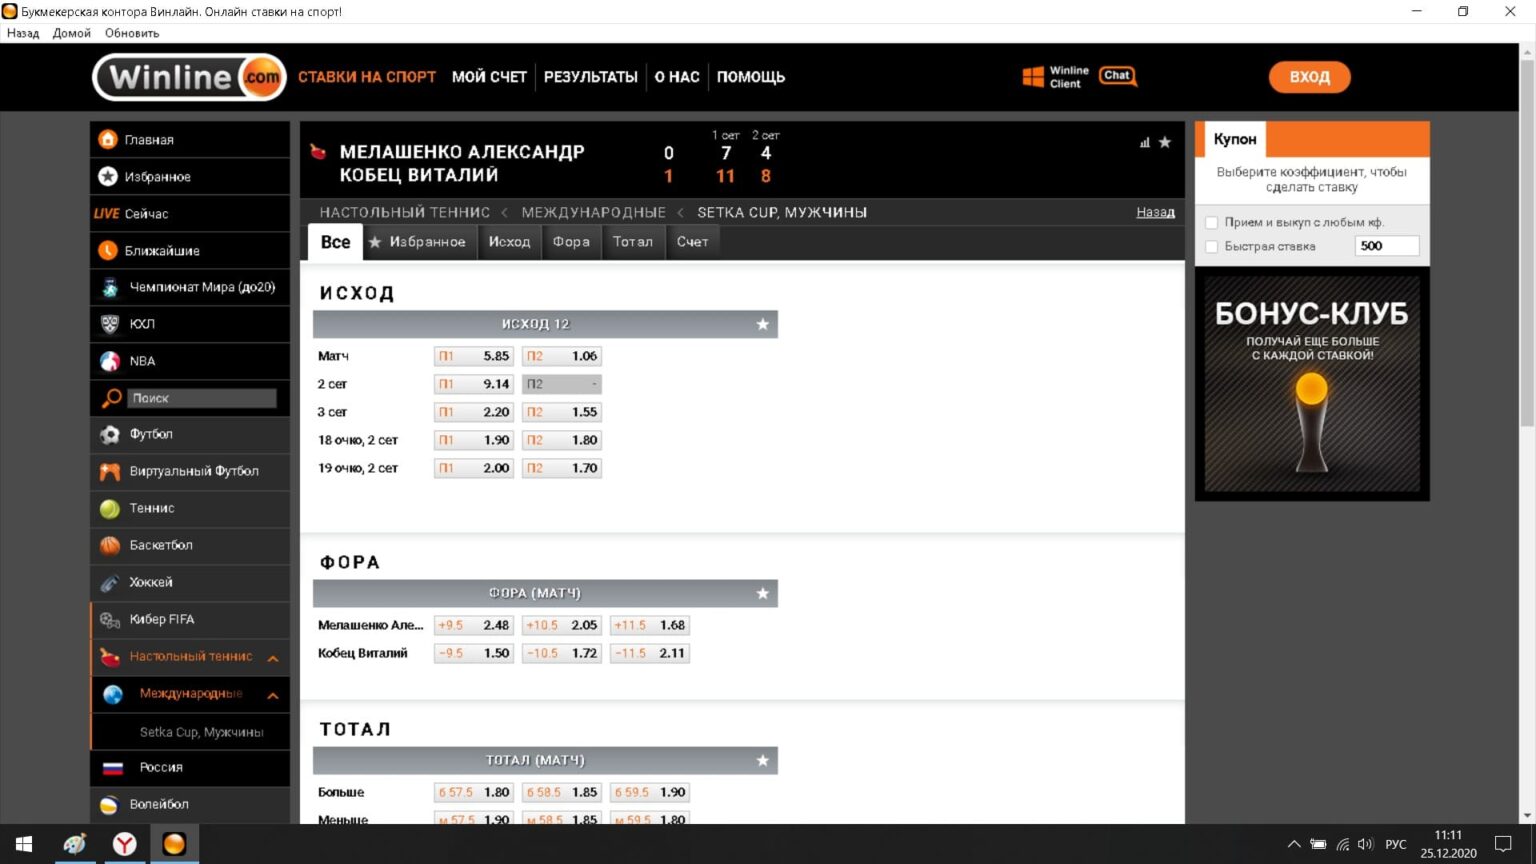This screenshot has width=1536, height=864.
Task: Open О НАС menu
Action: click(677, 77)
